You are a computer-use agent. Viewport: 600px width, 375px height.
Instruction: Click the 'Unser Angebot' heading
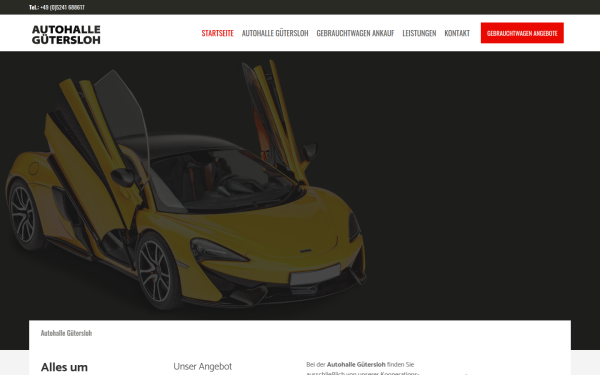tap(202, 367)
